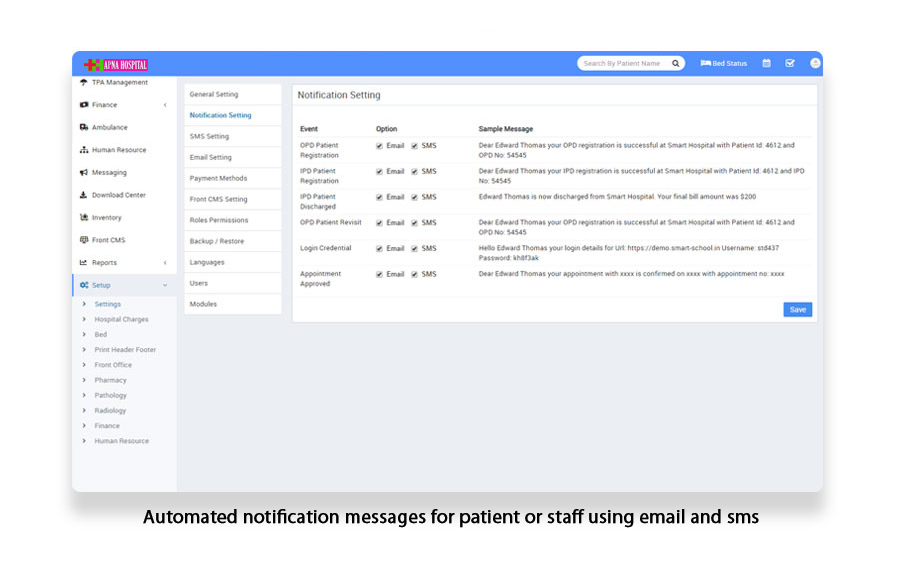Open the task checklist icon in top bar
The image size is (900, 572).
(x=790, y=63)
